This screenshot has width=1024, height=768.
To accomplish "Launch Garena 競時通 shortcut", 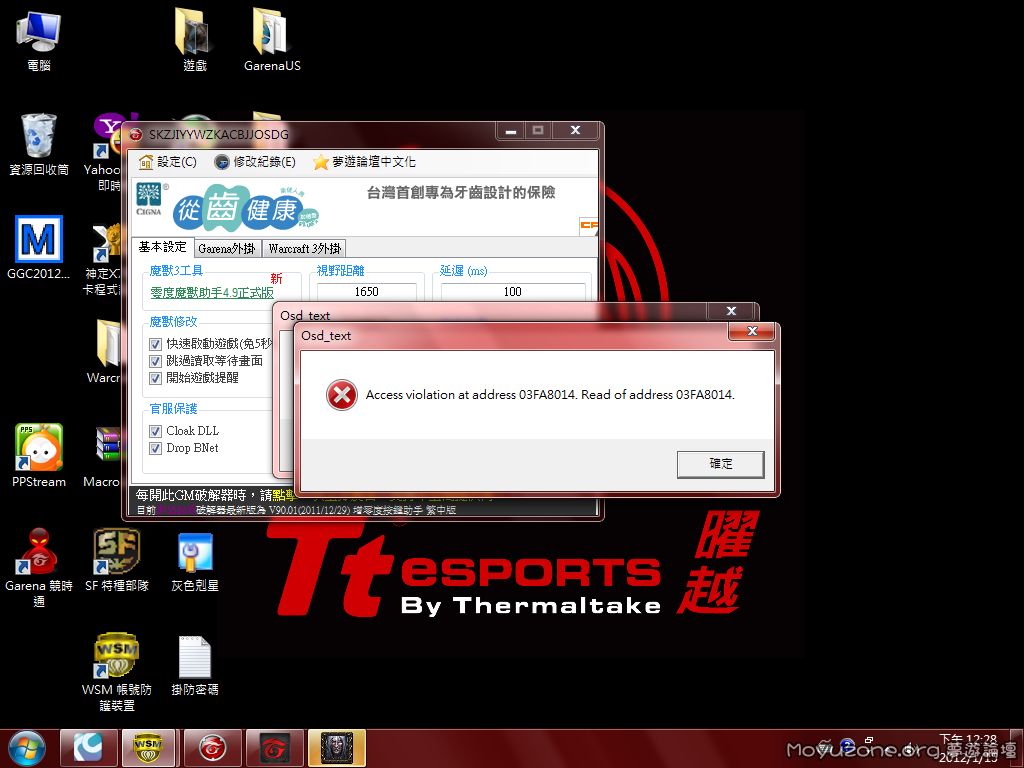I will (x=39, y=568).
